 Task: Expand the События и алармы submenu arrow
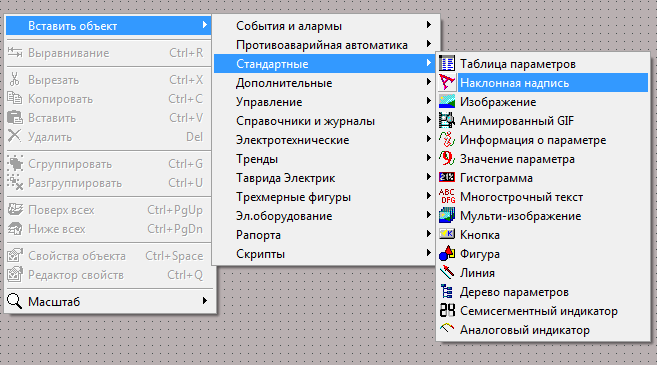(x=429, y=25)
